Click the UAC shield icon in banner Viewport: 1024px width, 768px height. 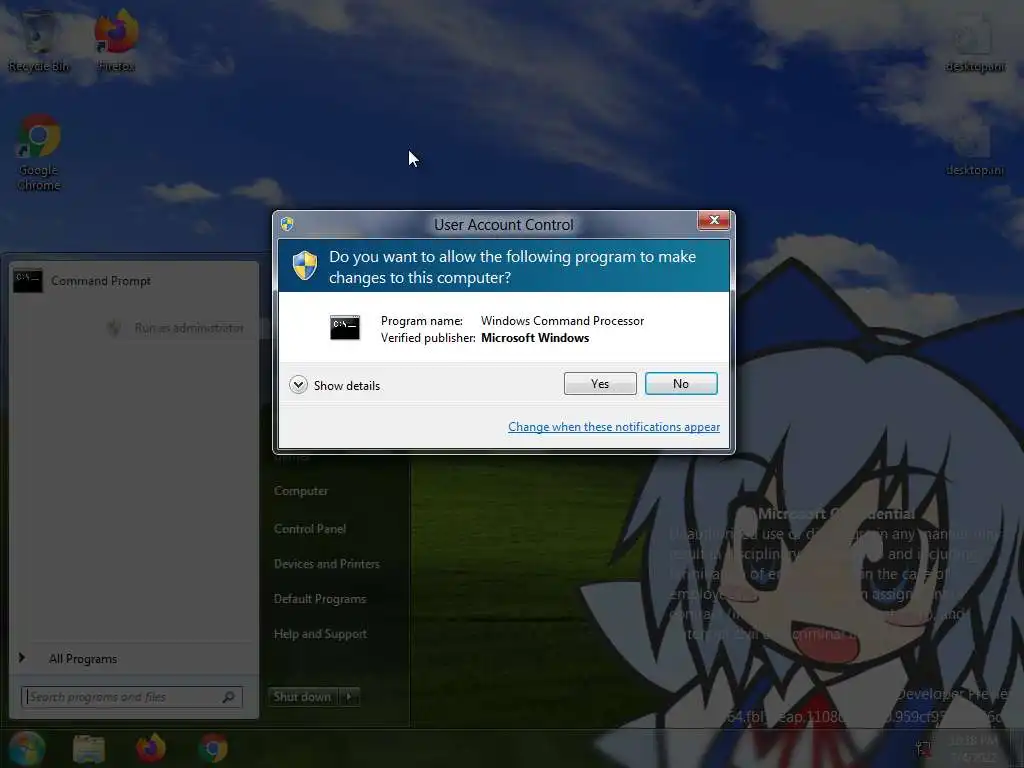[x=304, y=266]
